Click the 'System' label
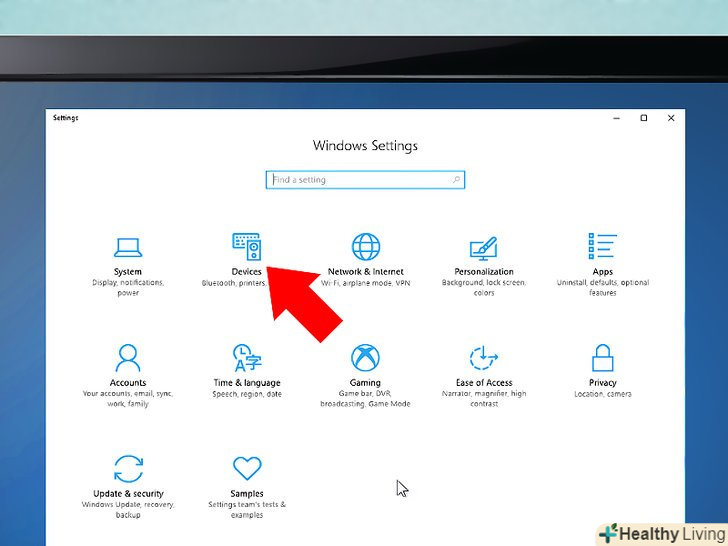The width and height of the screenshot is (728, 546). point(128,272)
